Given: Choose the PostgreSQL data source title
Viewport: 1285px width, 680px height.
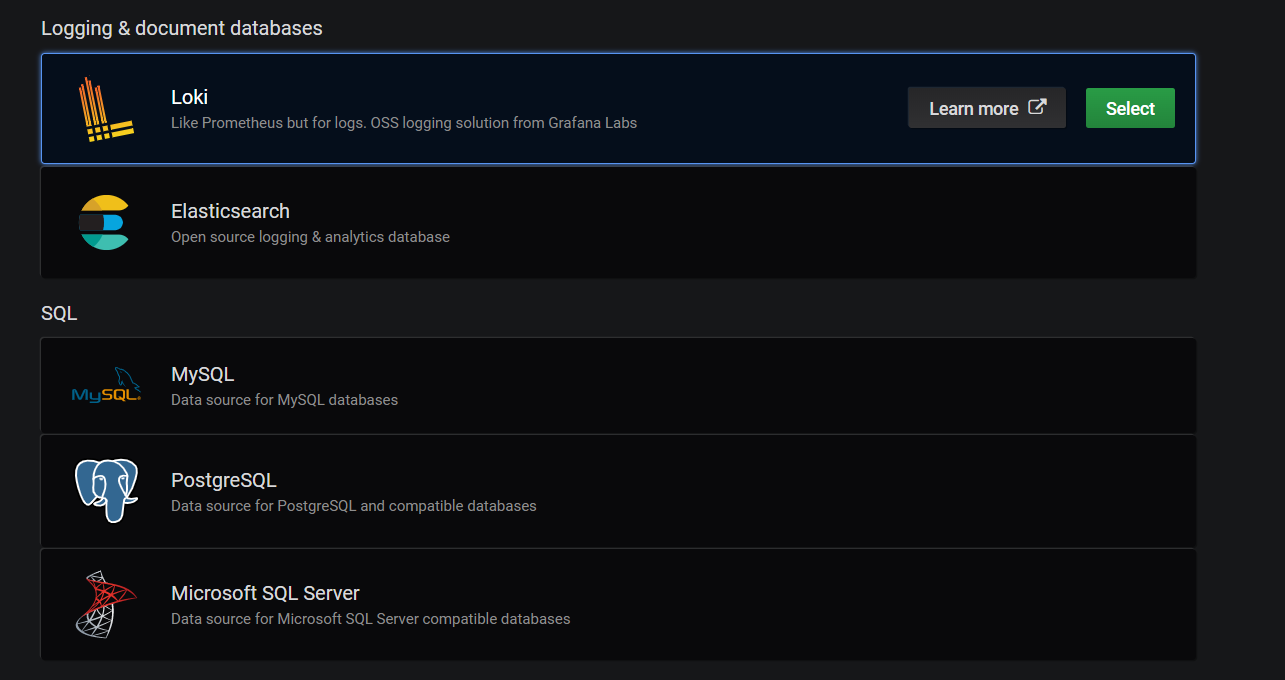Looking at the screenshot, I should [x=224, y=480].
